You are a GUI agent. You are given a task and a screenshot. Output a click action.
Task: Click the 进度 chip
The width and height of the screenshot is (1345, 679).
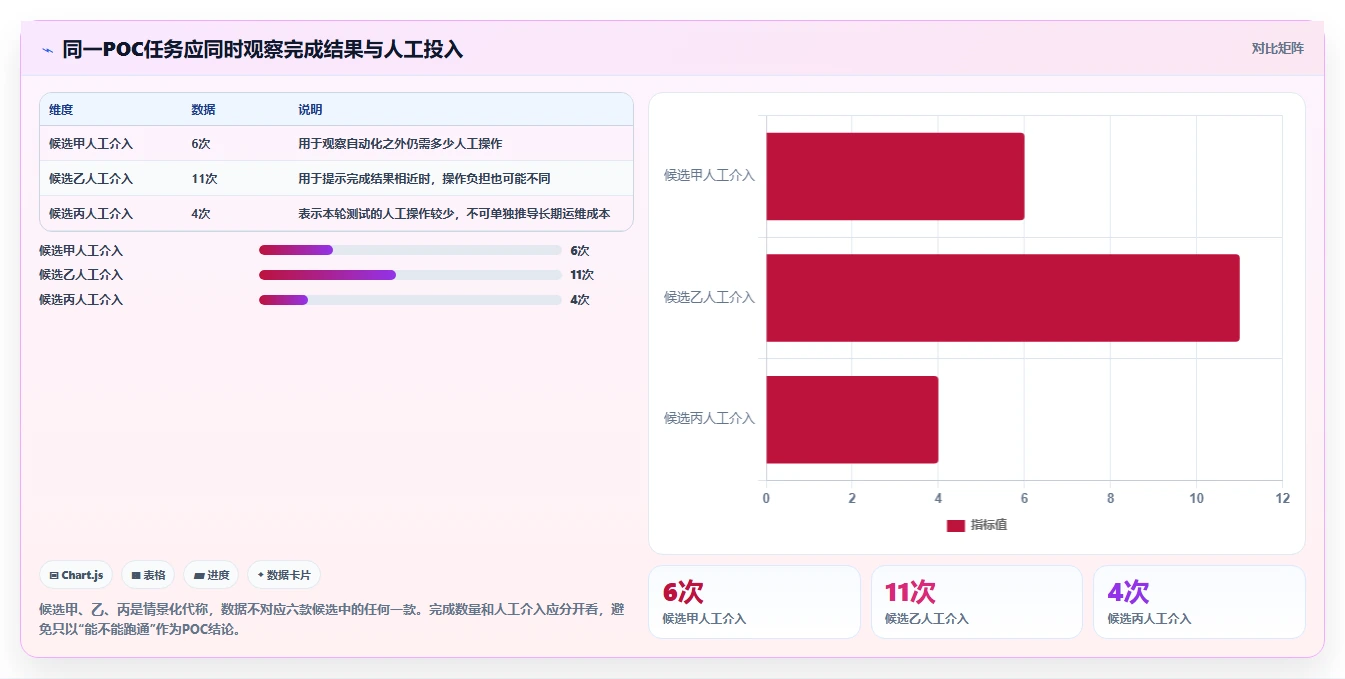[x=211, y=575]
